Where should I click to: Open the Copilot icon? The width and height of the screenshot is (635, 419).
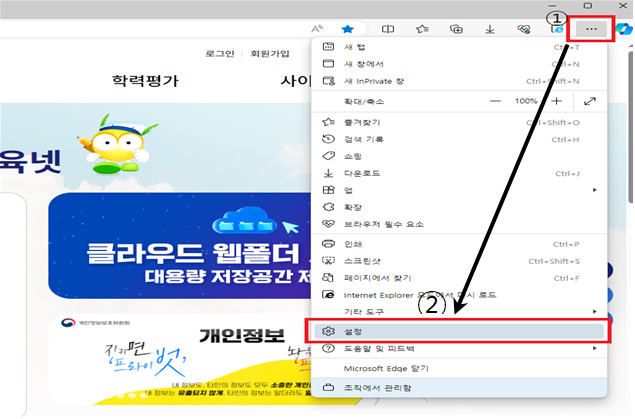pos(624,29)
